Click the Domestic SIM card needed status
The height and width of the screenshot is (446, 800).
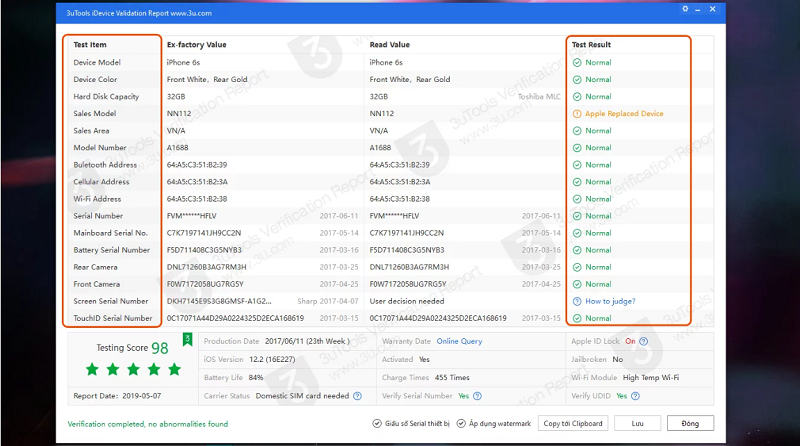302,396
